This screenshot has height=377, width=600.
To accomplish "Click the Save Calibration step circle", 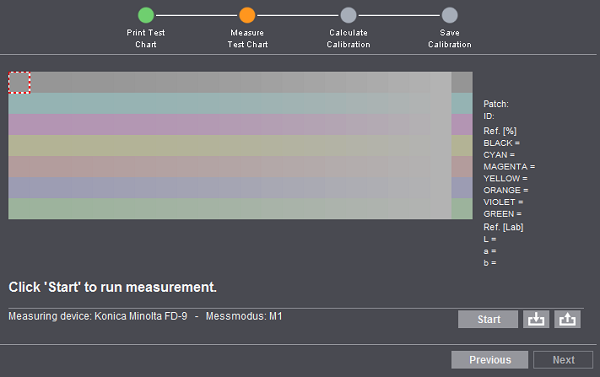I will (450, 15).
